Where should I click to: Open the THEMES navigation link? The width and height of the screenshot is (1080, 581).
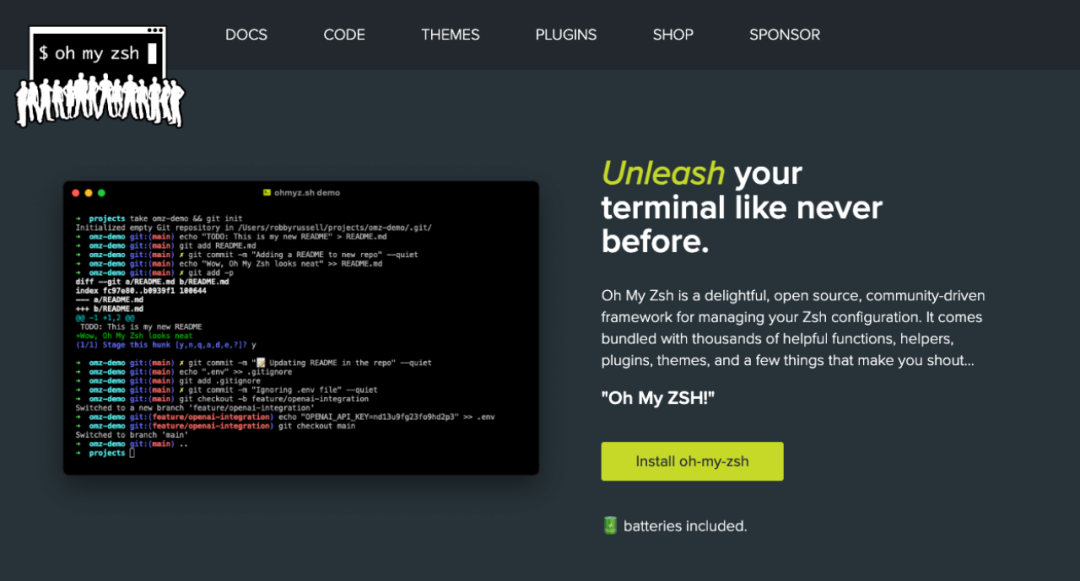click(x=450, y=34)
